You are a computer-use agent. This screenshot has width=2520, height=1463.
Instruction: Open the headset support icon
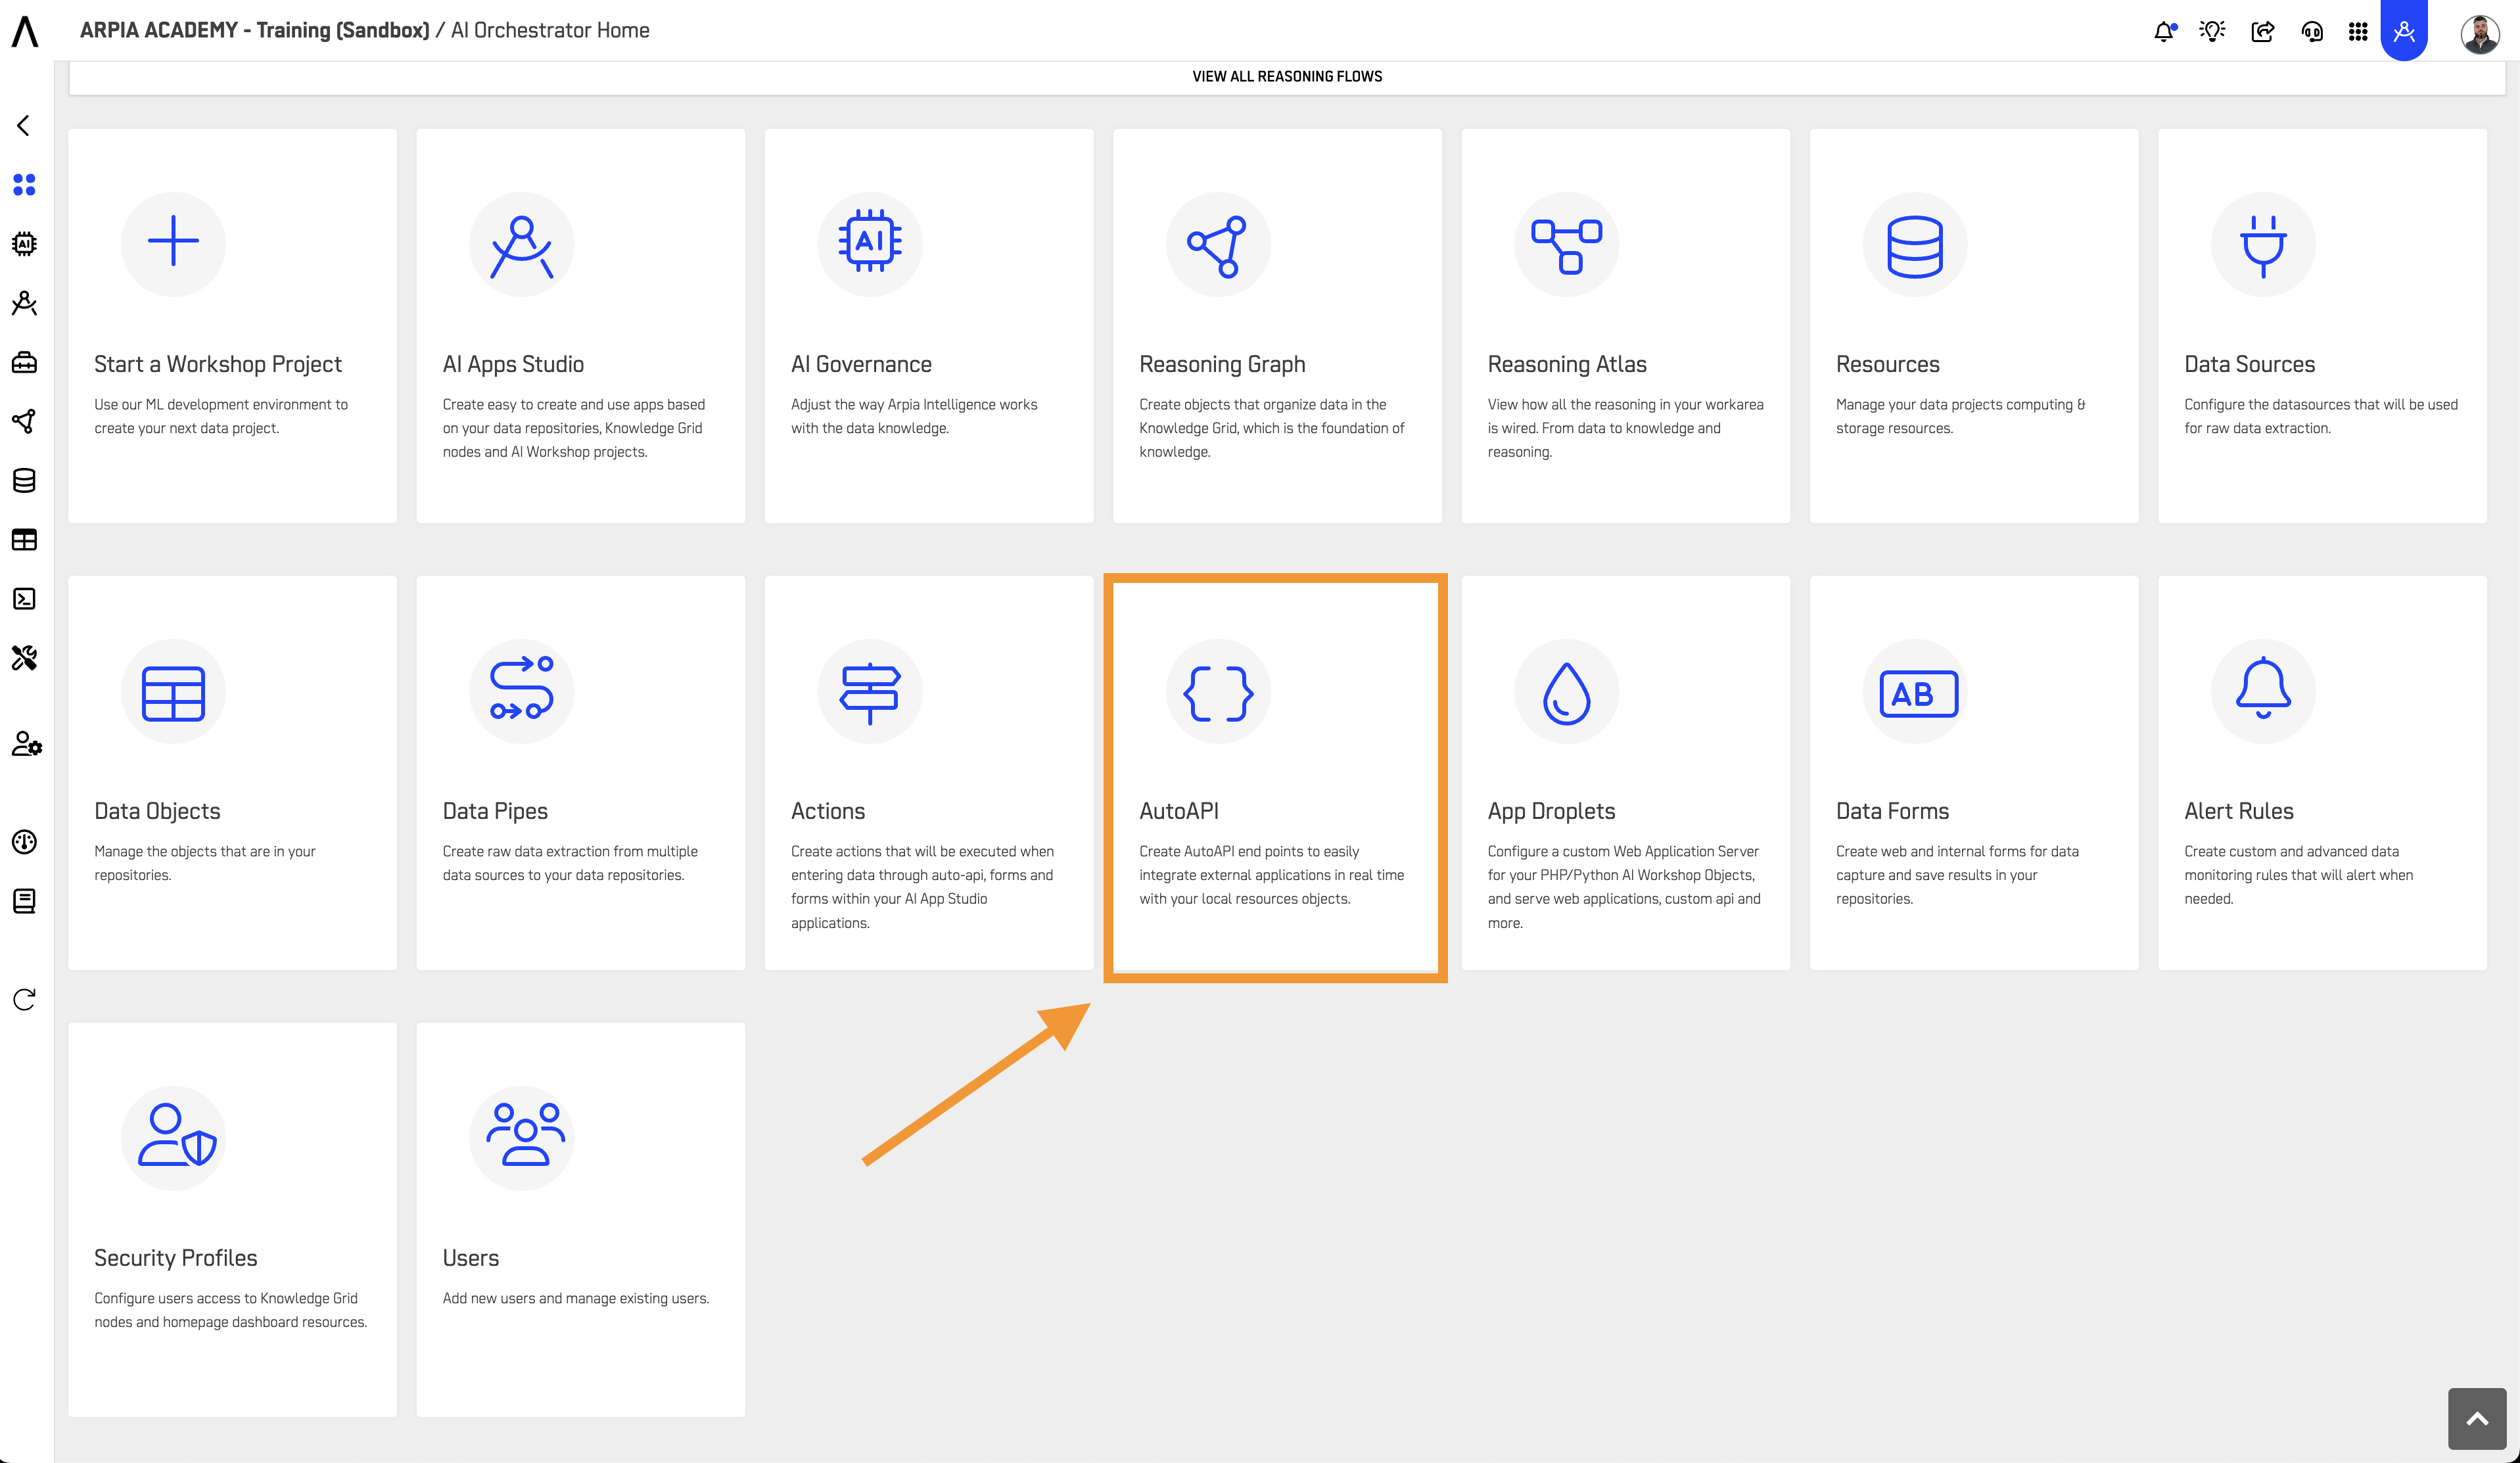2311,31
